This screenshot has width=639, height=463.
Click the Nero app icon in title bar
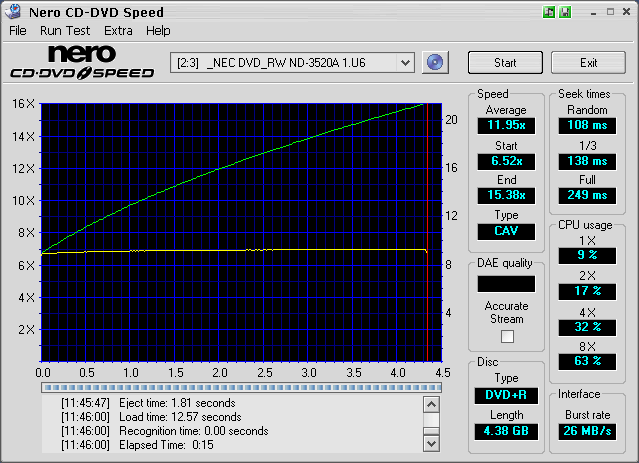[12, 12]
